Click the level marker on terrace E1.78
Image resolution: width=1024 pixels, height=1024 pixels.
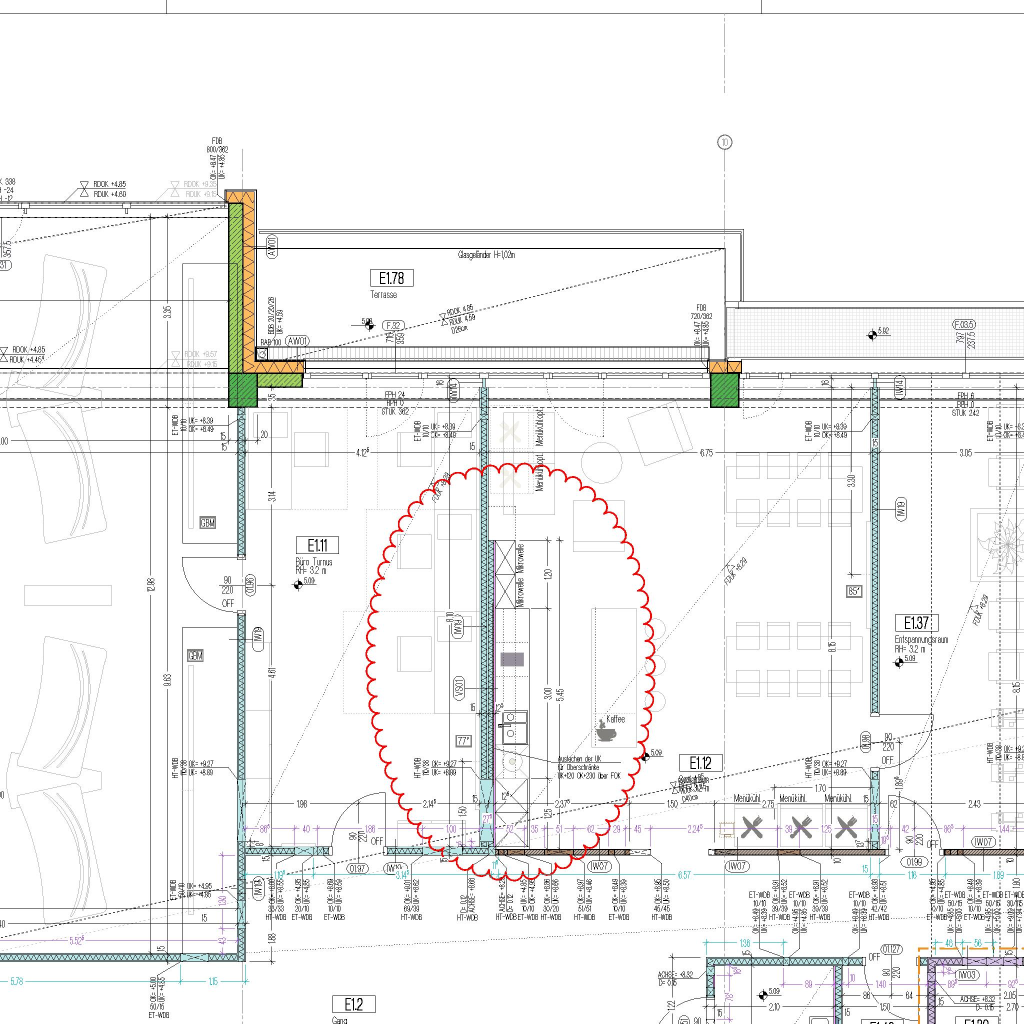tap(369, 325)
